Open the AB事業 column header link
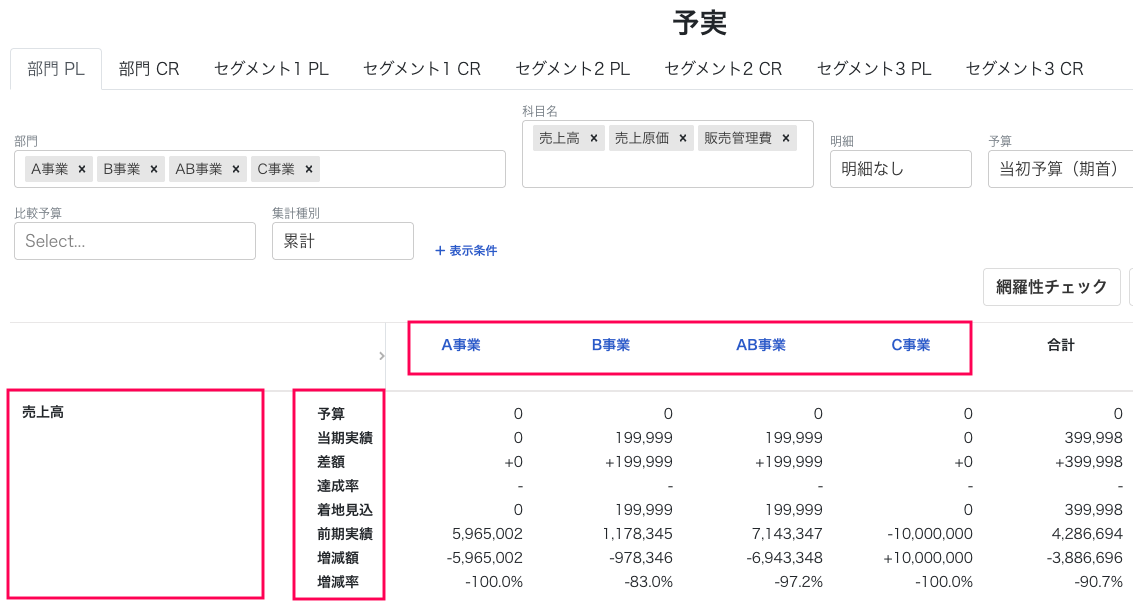 761,346
